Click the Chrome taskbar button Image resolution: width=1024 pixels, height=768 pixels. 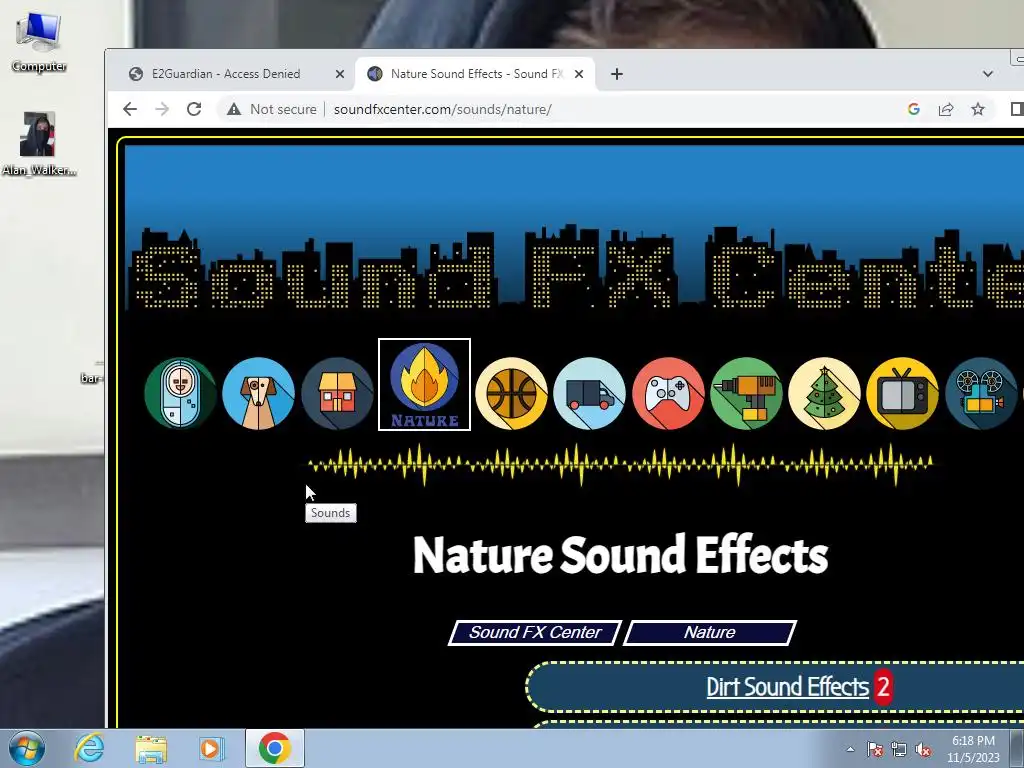[x=274, y=748]
